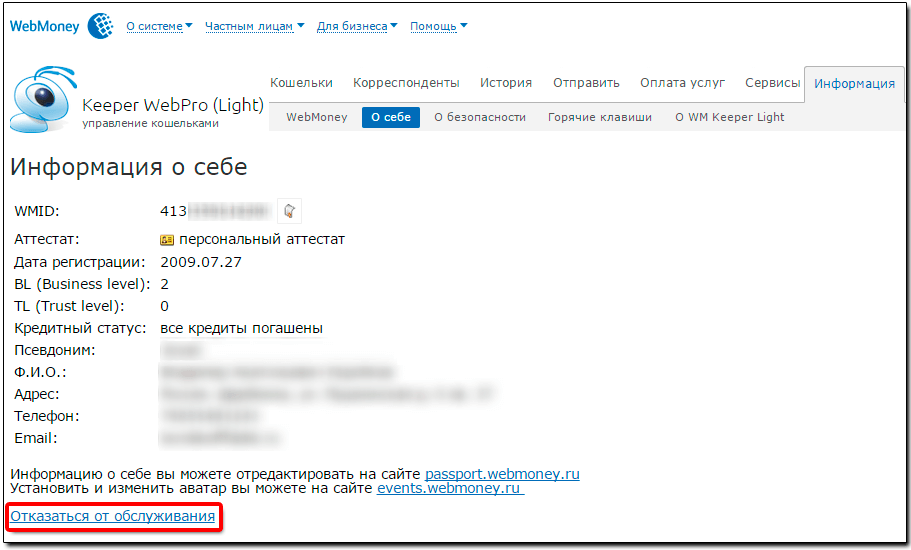The image size is (911, 550).
Task: Click the 'Псевдоним:' label
Action: 55,350
